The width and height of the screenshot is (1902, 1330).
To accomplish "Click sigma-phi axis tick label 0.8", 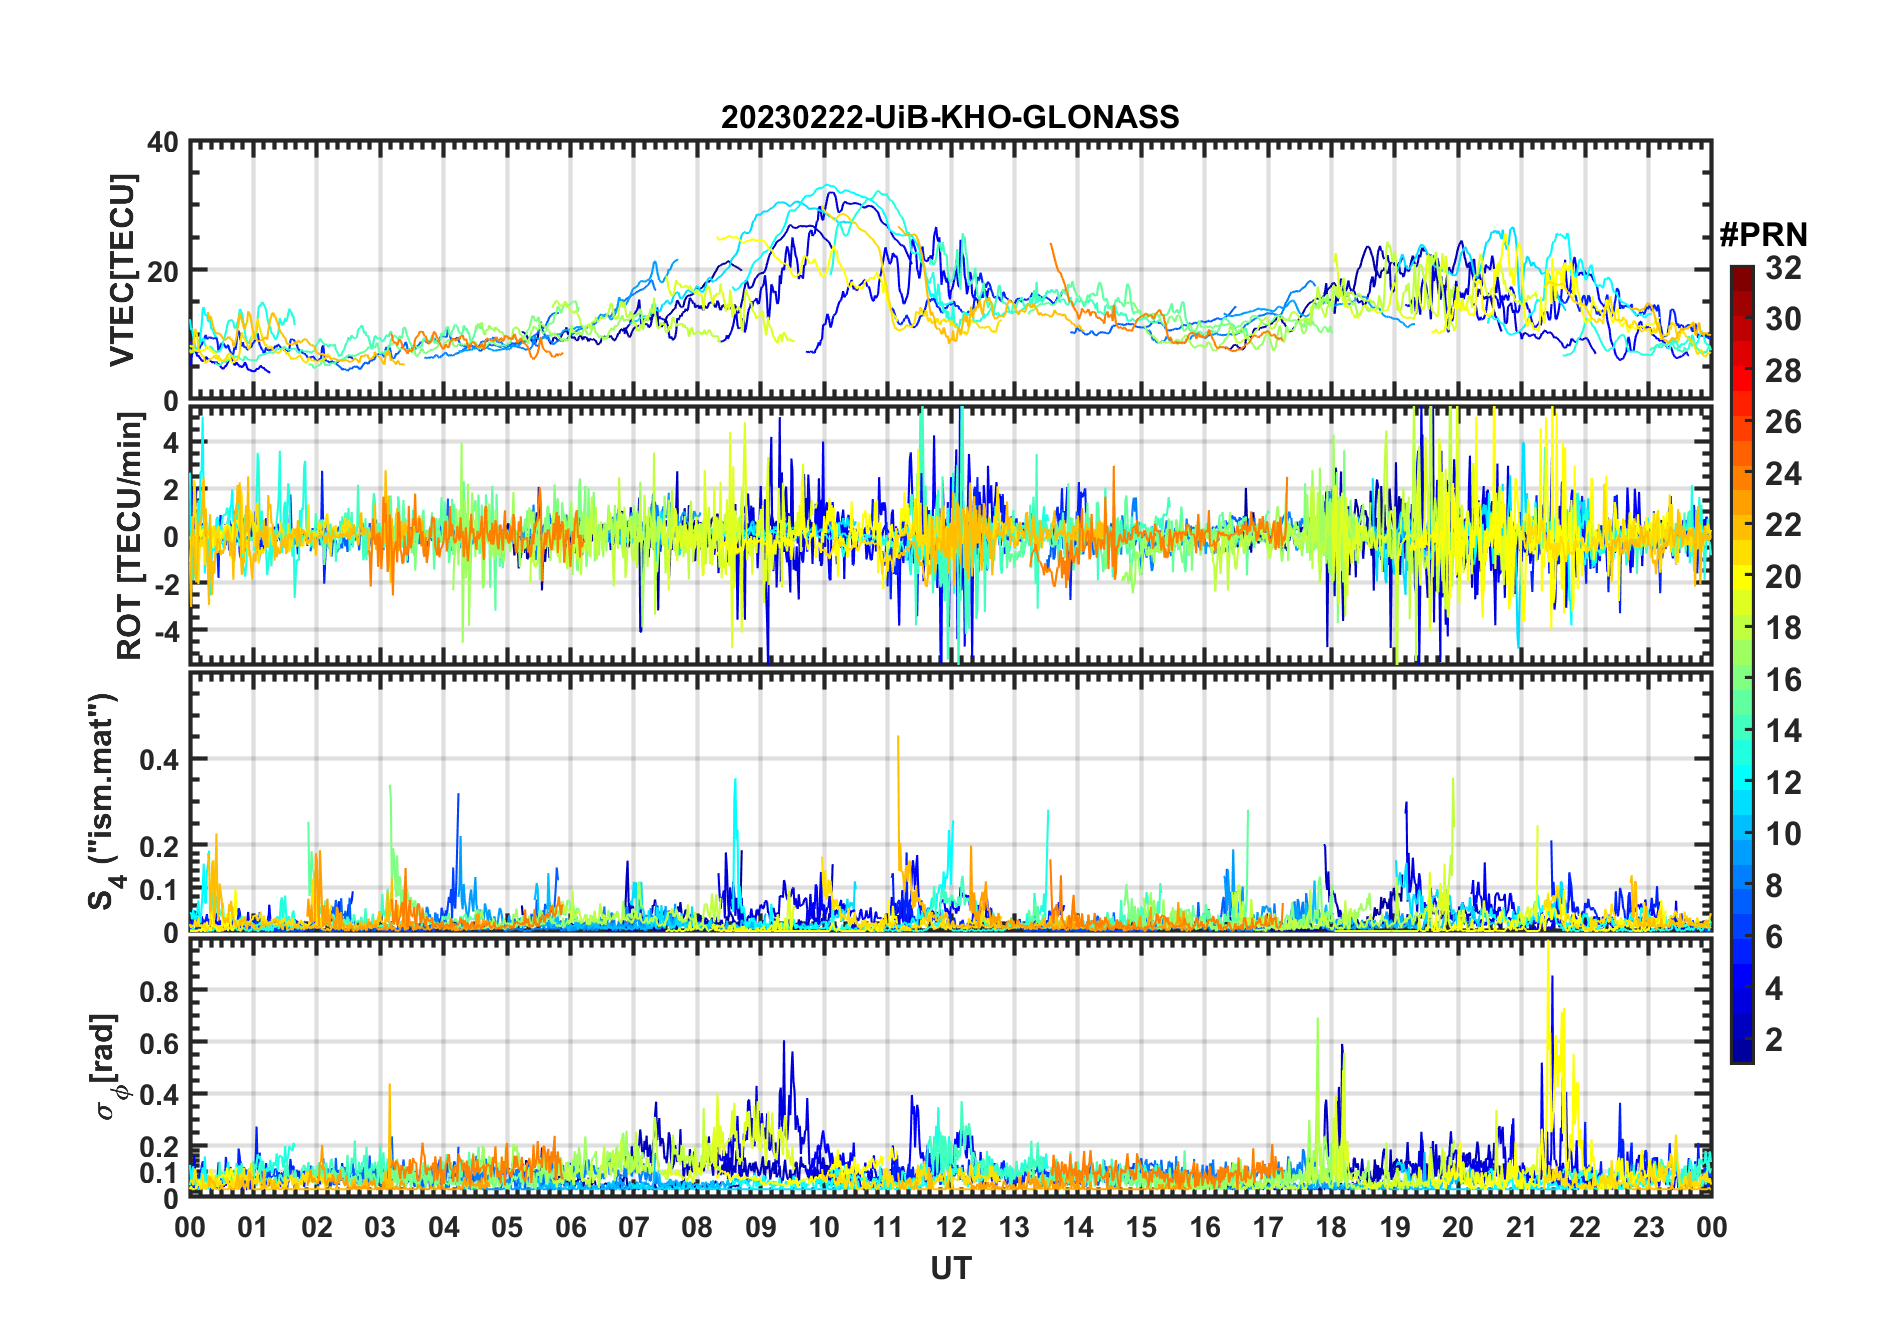I will tap(159, 991).
